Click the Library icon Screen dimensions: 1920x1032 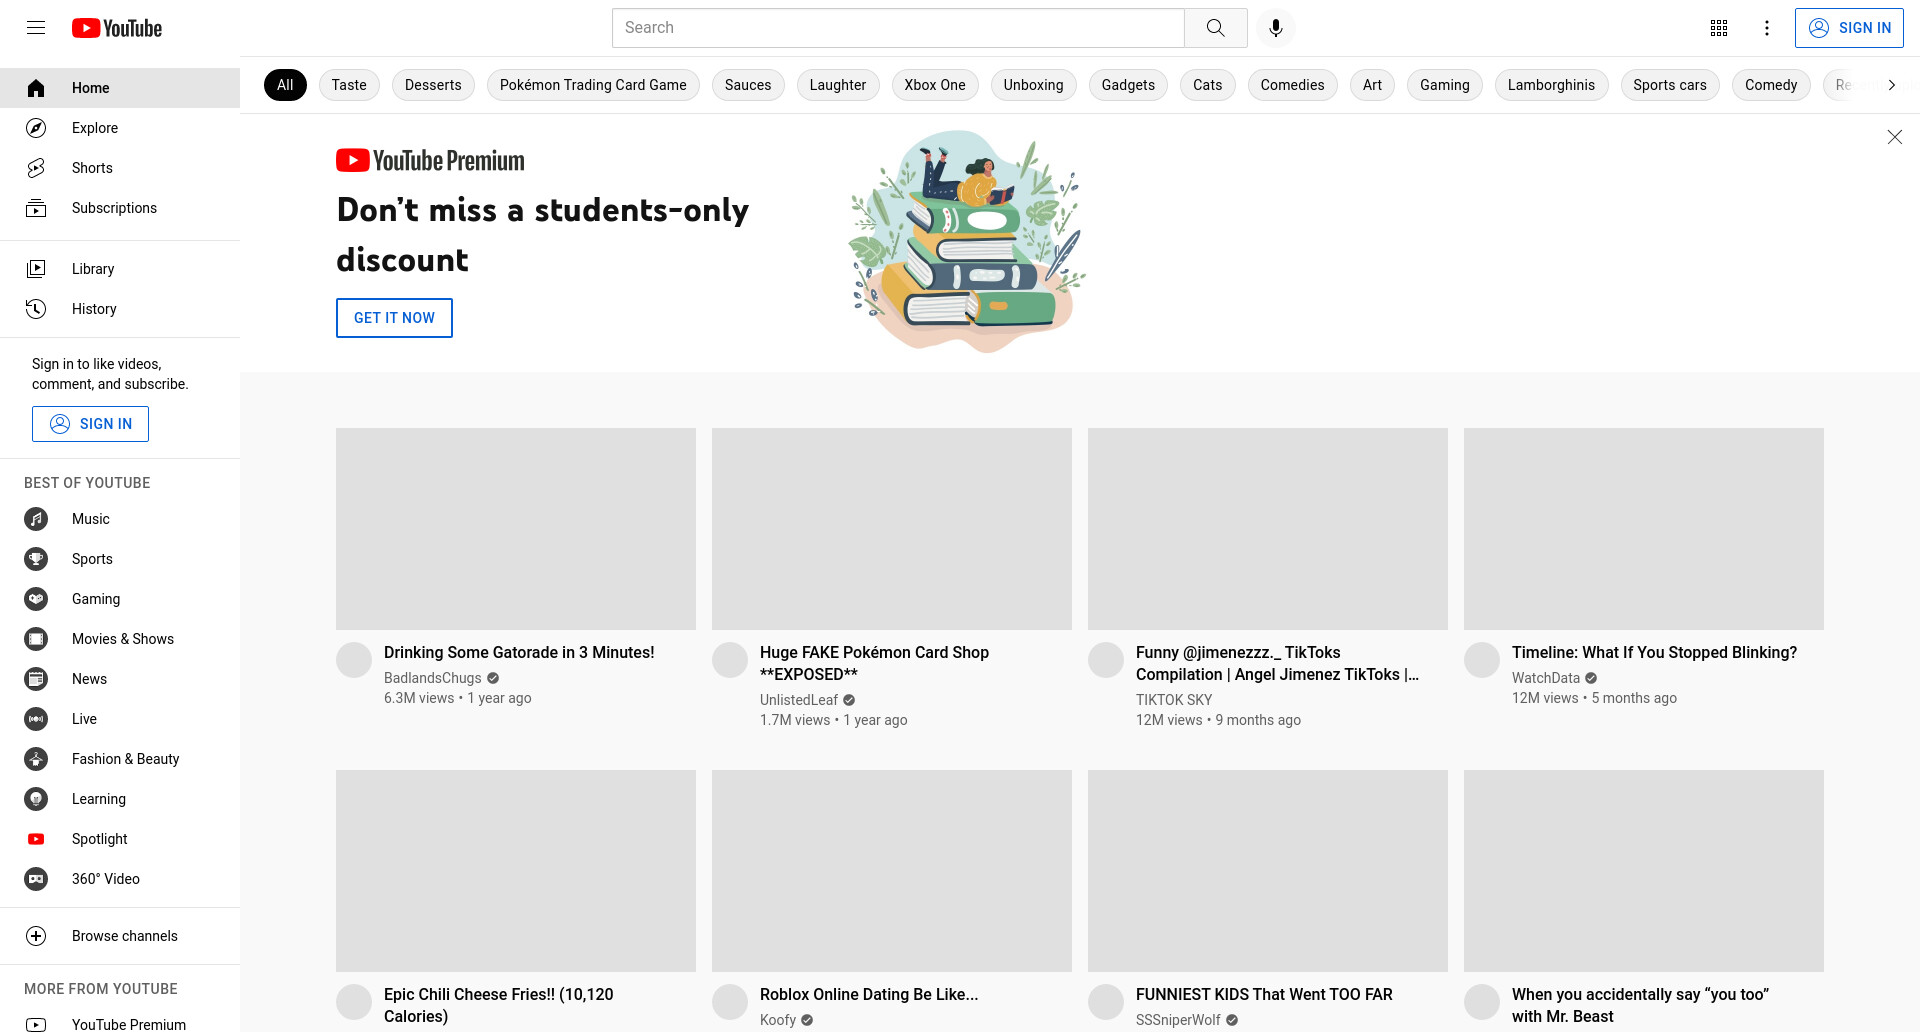pyautogui.click(x=36, y=269)
